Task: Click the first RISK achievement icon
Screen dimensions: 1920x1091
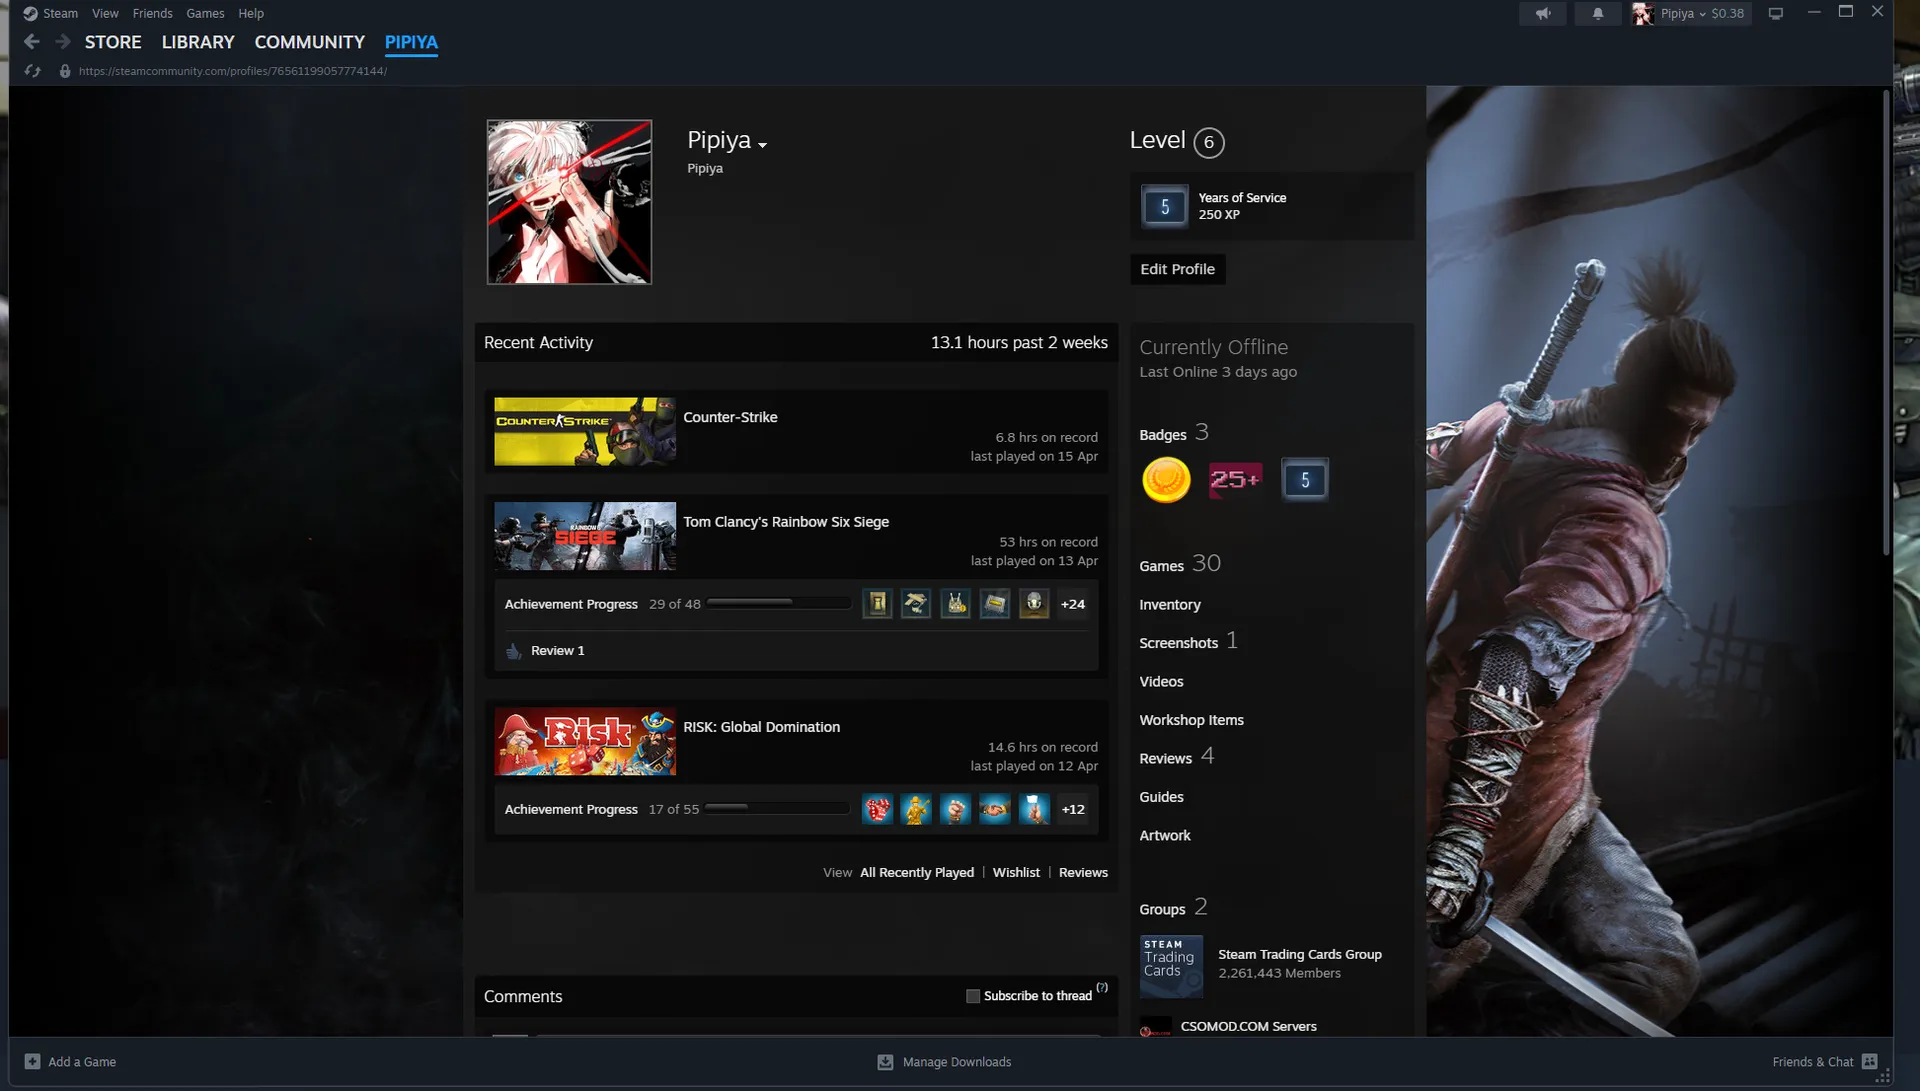Action: [x=877, y=809]
